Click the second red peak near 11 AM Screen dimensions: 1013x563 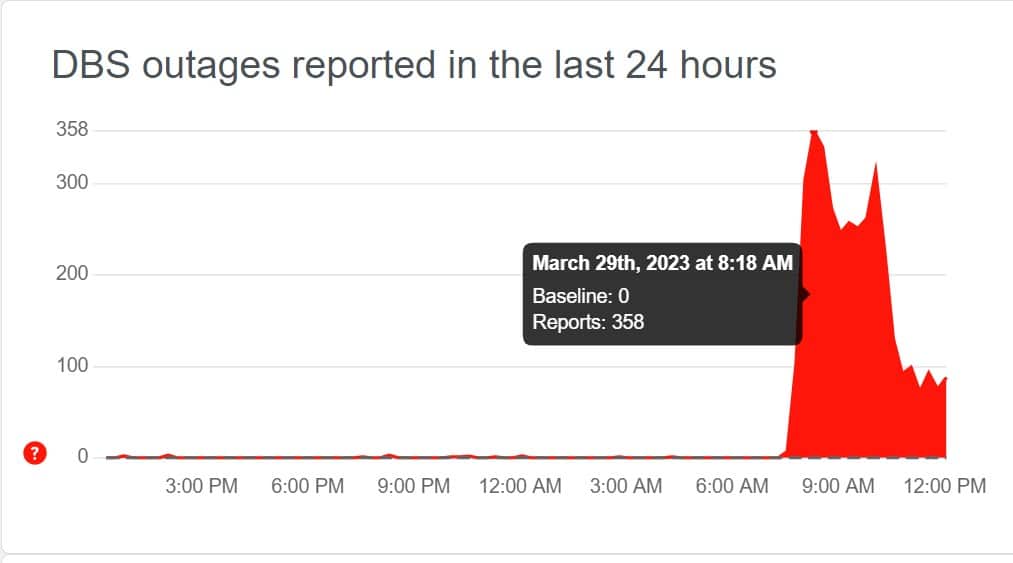(x=875, y=167)
